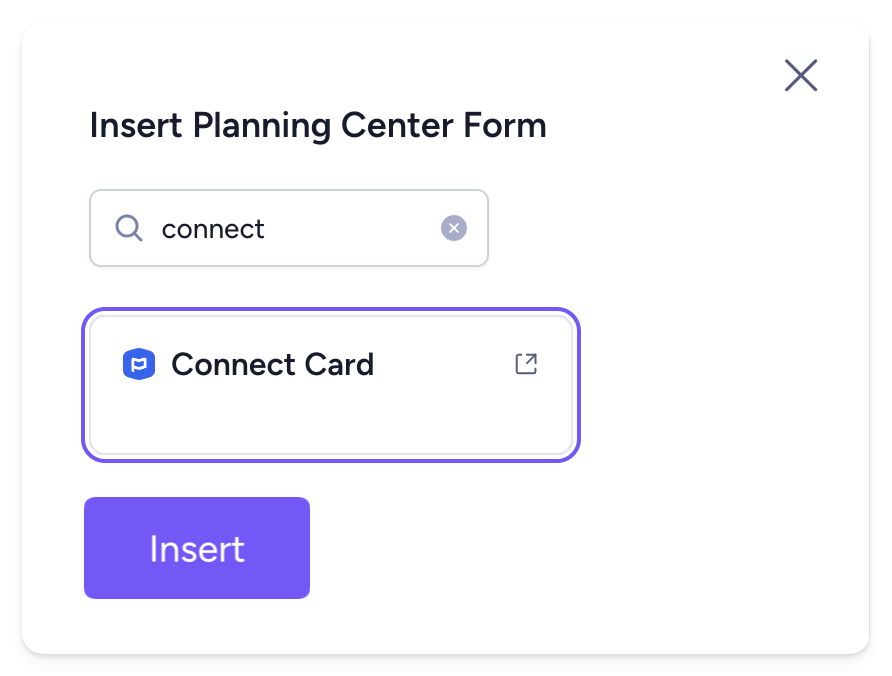Launch the Connect Card form in a new tab
The height and width of the screenshot is (676, 892).
pos(526,364)
